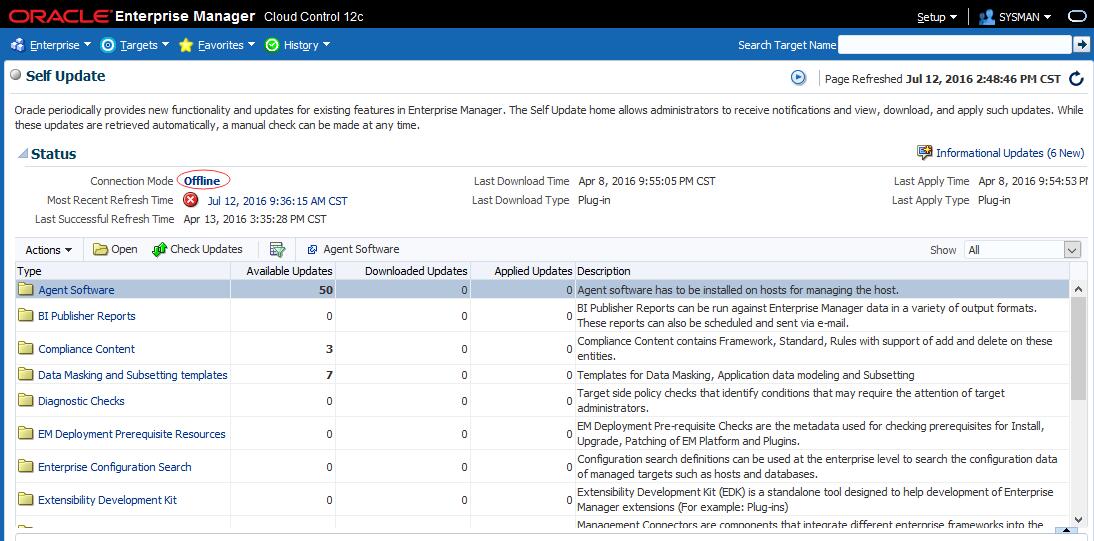Click the gray Self Update status icon
This screenshot has height=541, width=1094.
coord(16,75)
